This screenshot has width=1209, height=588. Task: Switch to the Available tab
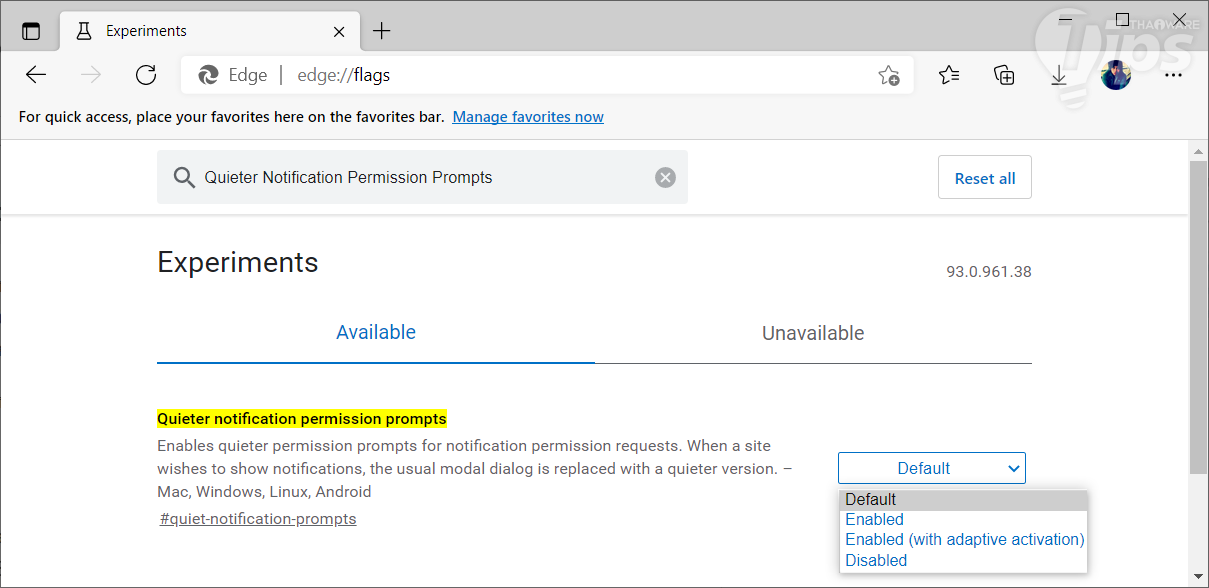point(376,332)
